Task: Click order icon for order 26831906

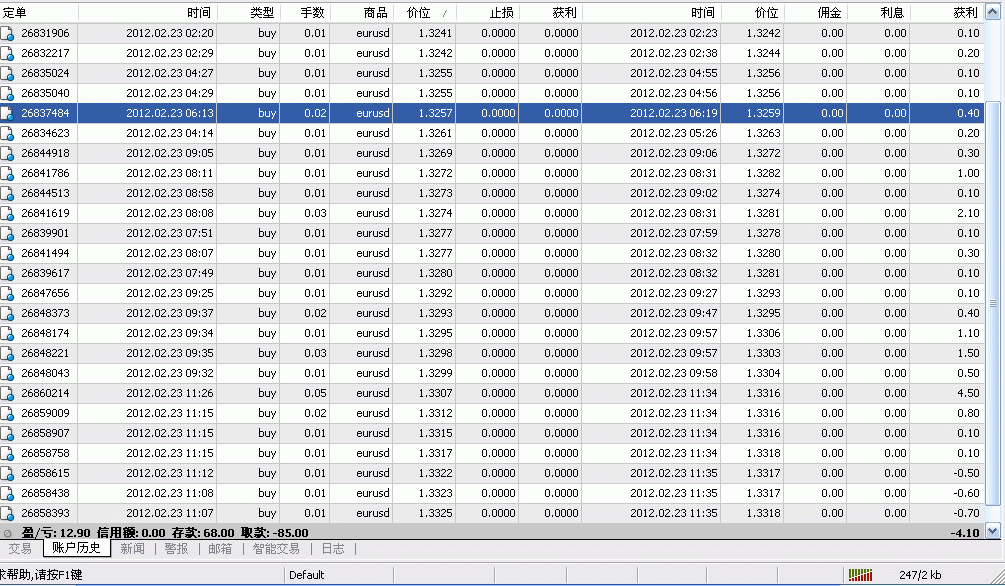Action: point(7,33)
